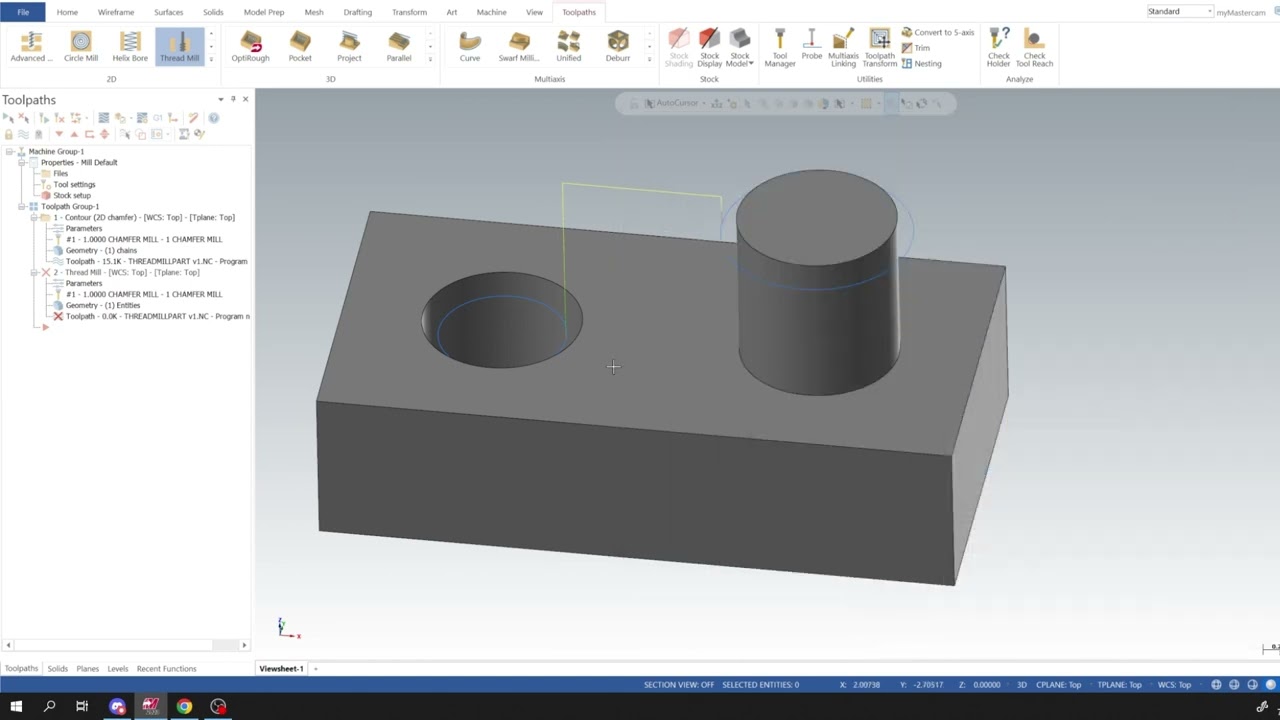Click the Probe utility
Viewport: 1280px width, 720px height.
coord(811,46)
